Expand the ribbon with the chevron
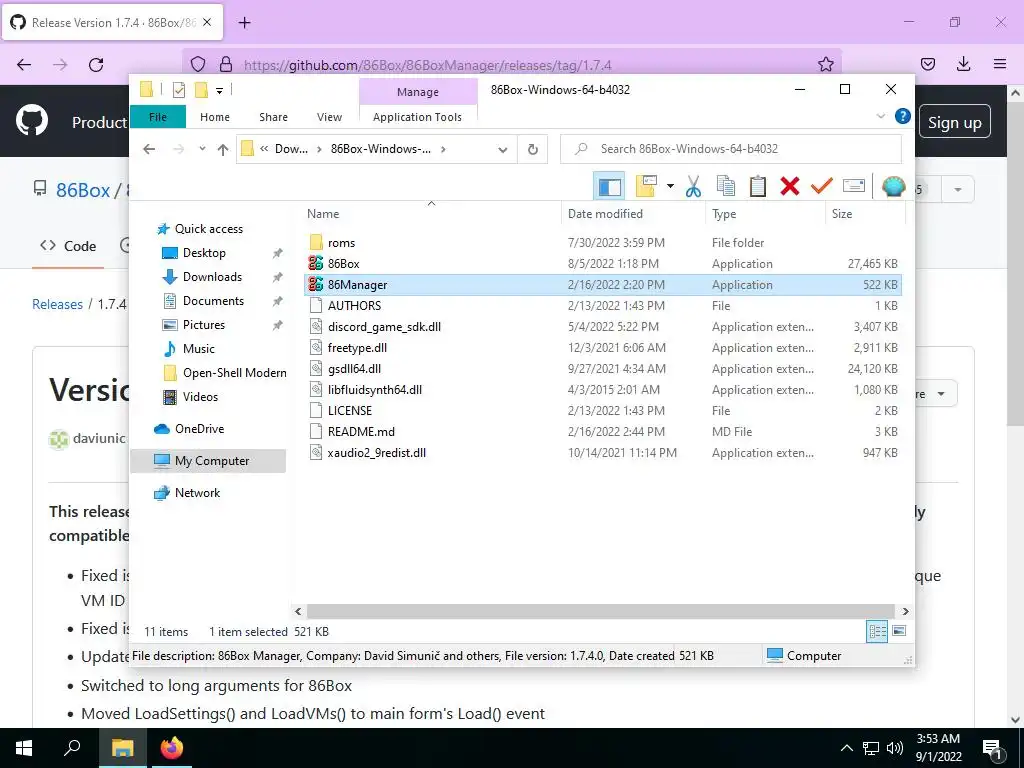 pos(880,116)
